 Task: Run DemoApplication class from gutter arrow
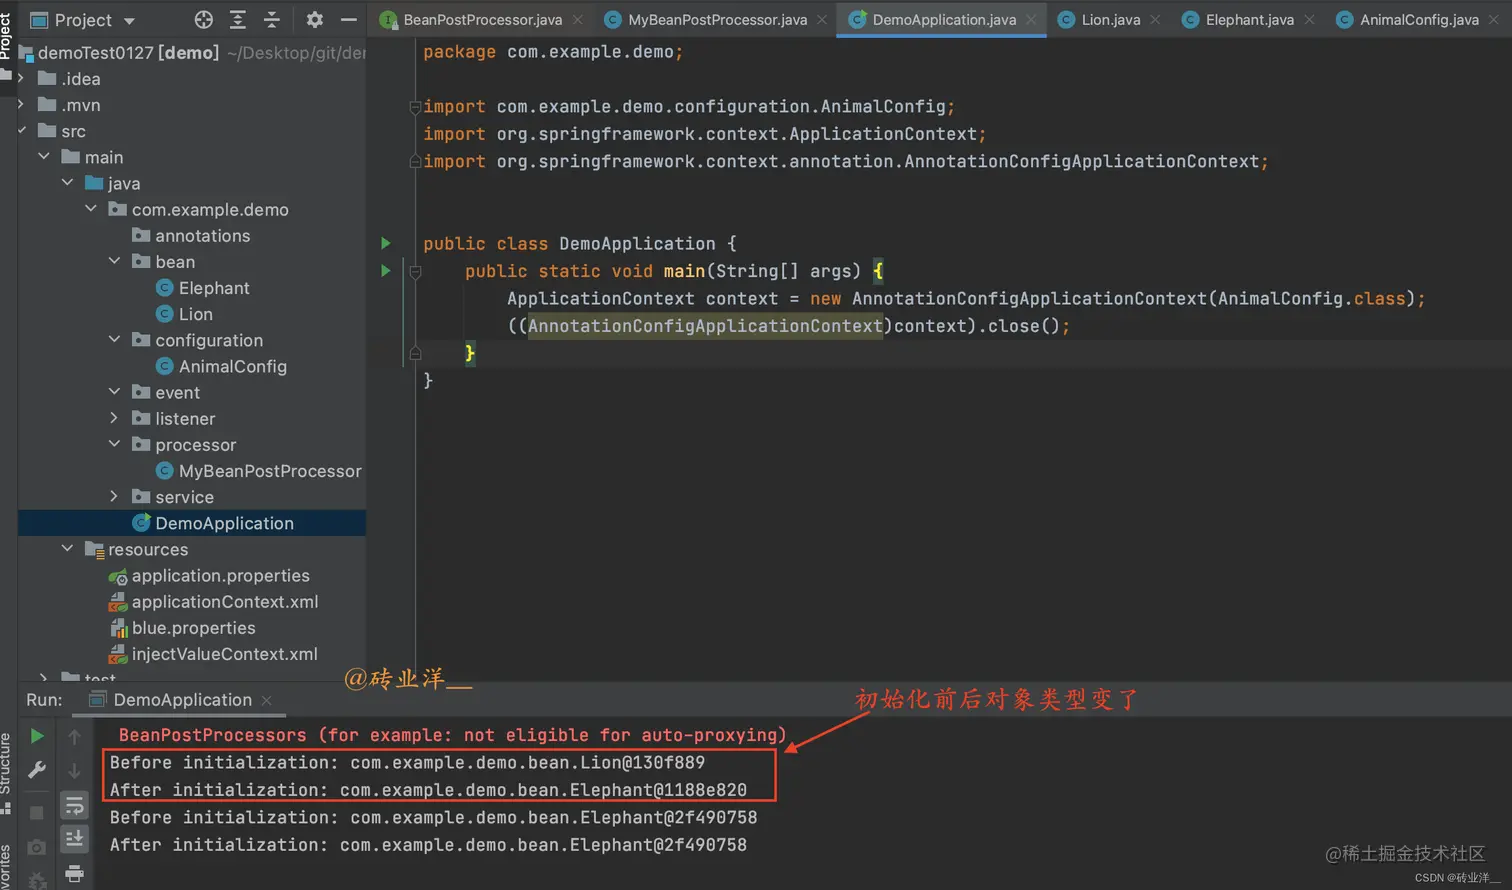385,243
